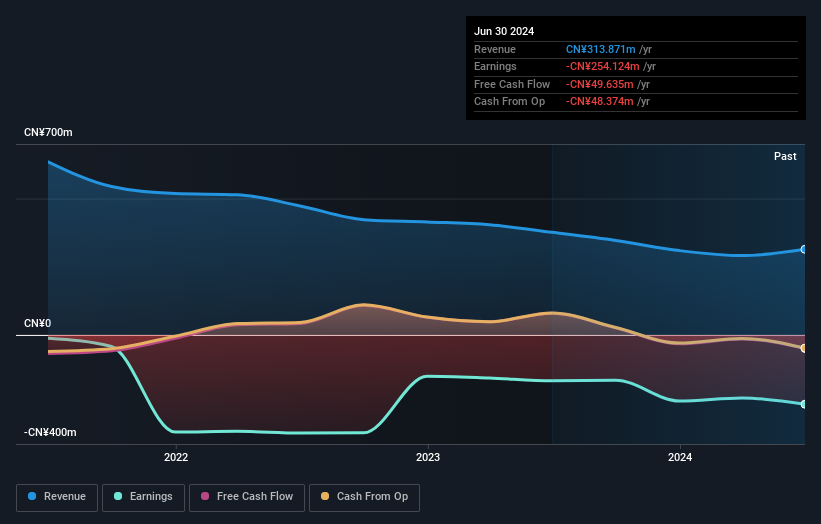821x524 pixels.
Task: Click the 2024 x-axis label
Action: [x=680, y=458]
